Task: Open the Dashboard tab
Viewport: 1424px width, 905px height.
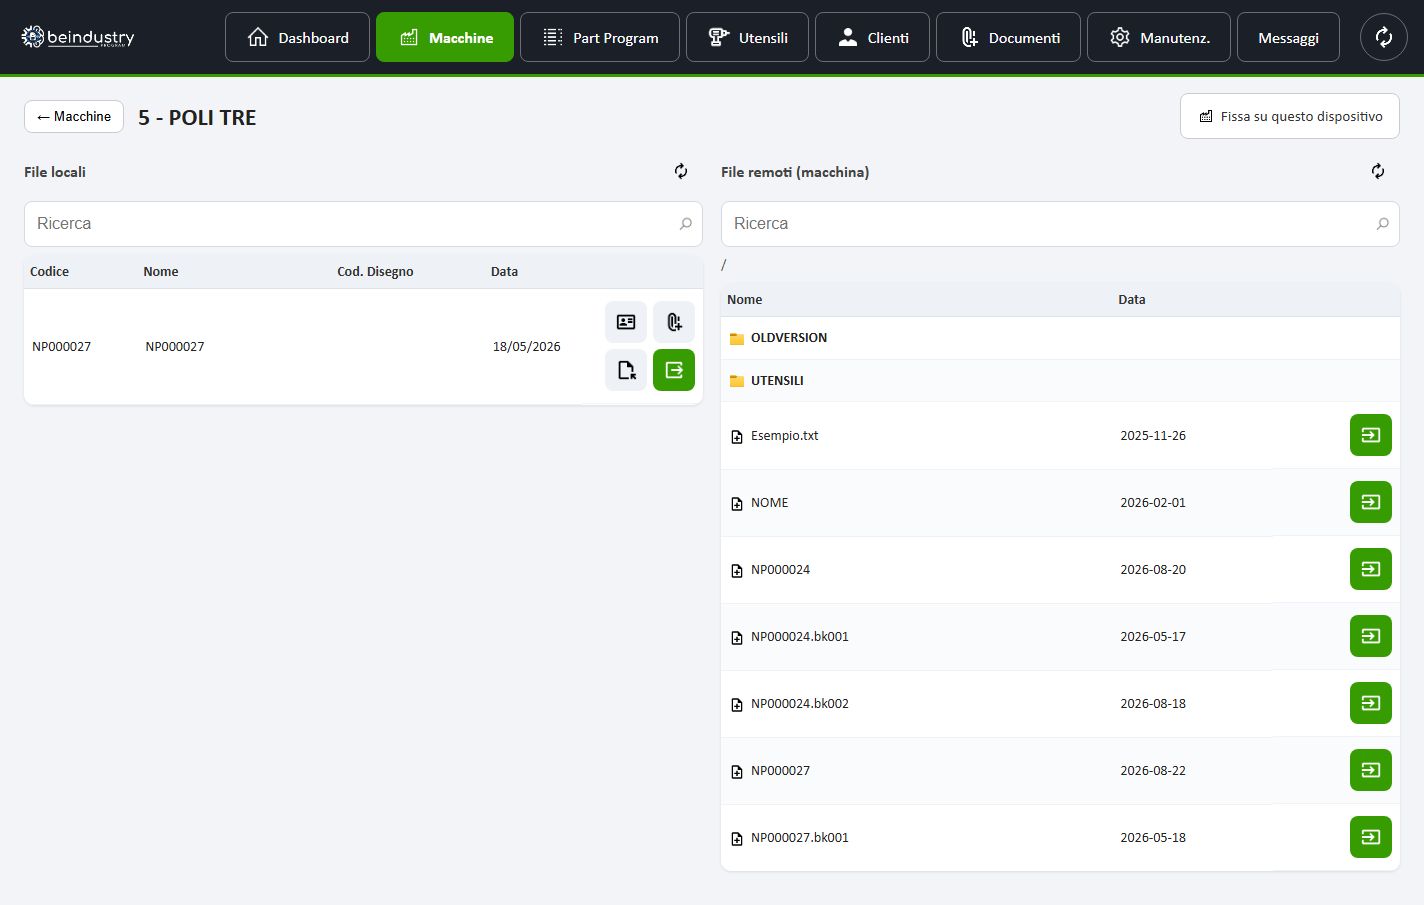Action: click(x=297, y=37)
